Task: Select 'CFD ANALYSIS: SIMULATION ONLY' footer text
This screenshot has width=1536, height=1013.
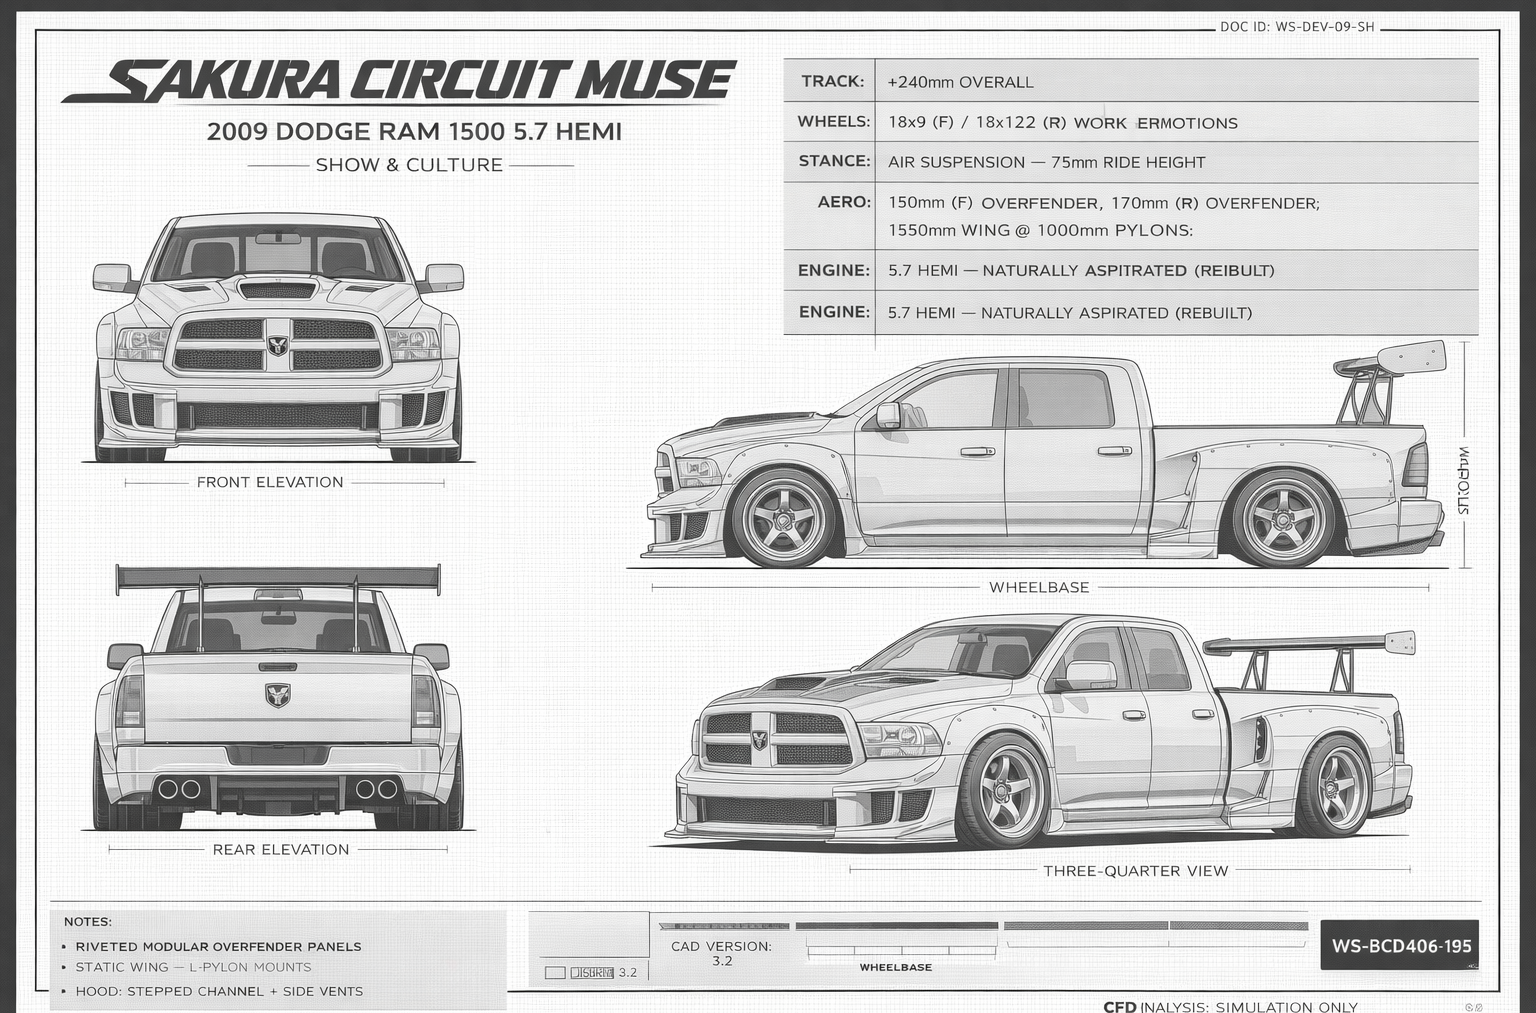Action: click(1231, 1006)
